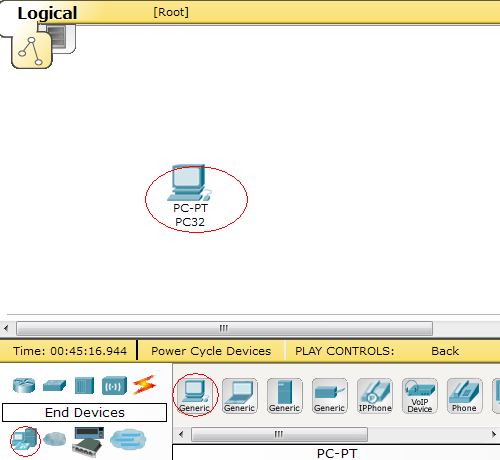
Task: Pick the VoIP Device
Action: tap(420, 396)
